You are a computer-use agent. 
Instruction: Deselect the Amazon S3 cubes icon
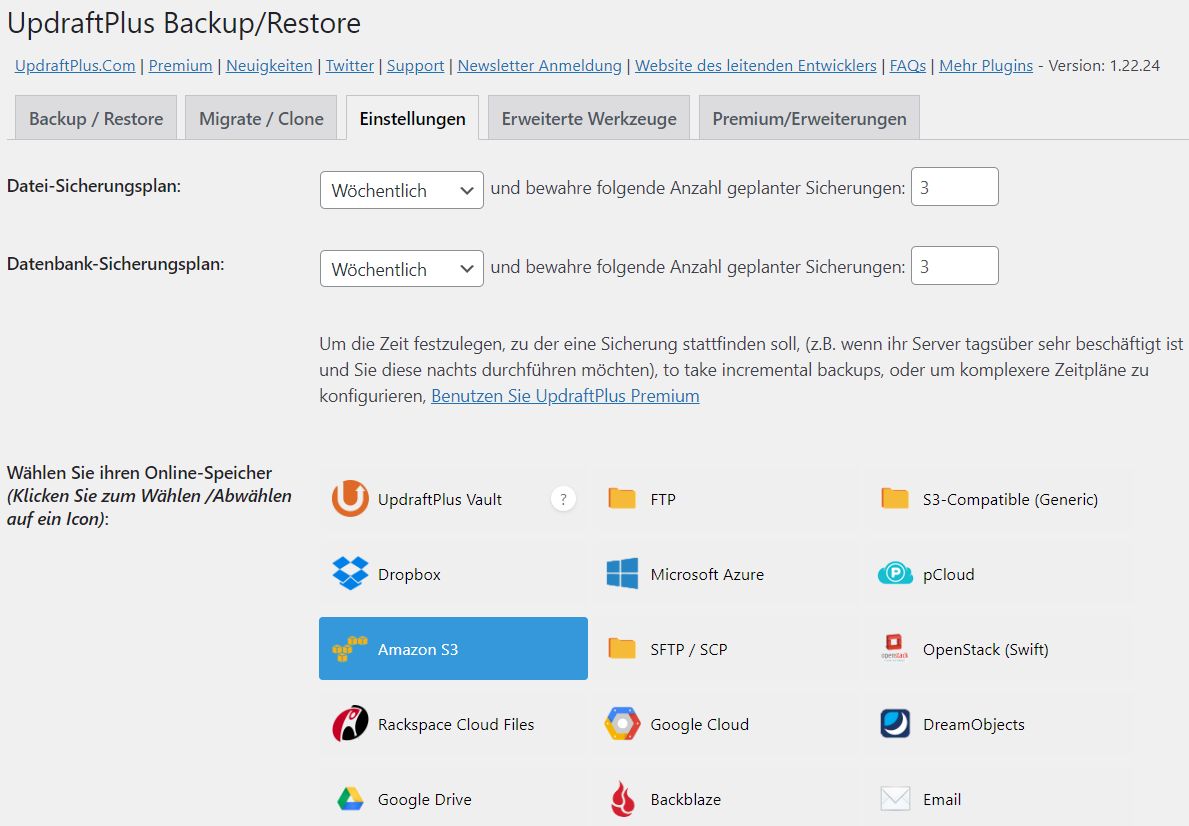[x=350, y=649]
